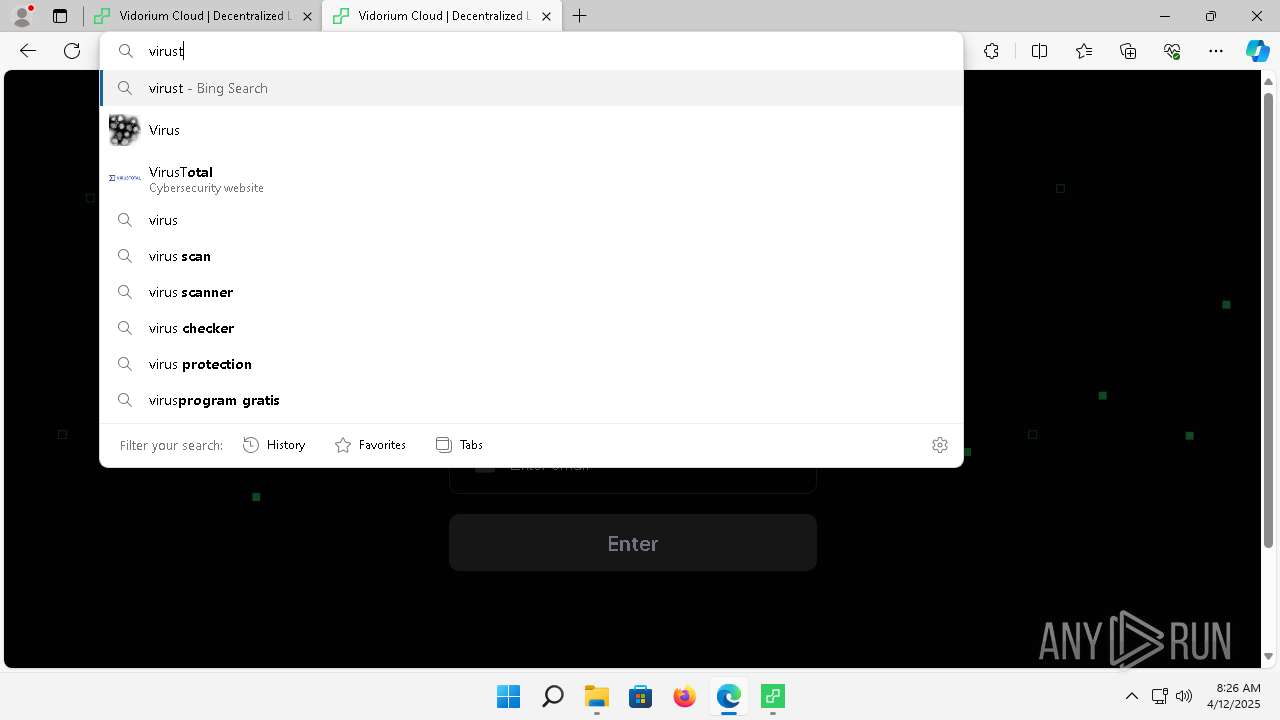
Task: Filter search by Favorites
Action: click(x=370, y=445)
